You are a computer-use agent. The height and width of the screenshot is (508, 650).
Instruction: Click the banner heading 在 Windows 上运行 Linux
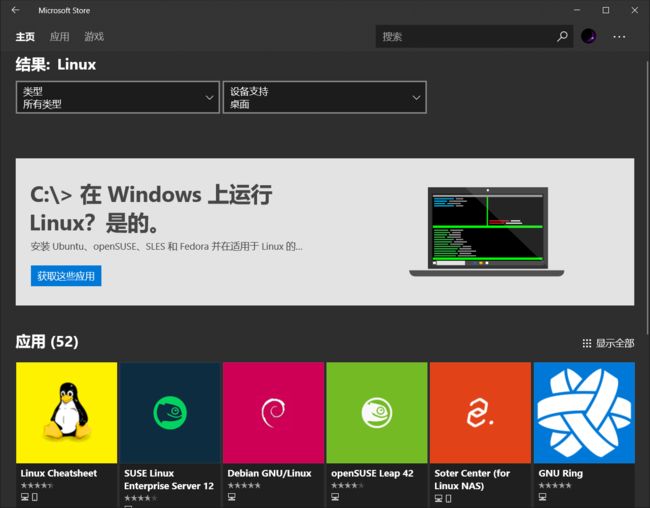coord(151,209)
